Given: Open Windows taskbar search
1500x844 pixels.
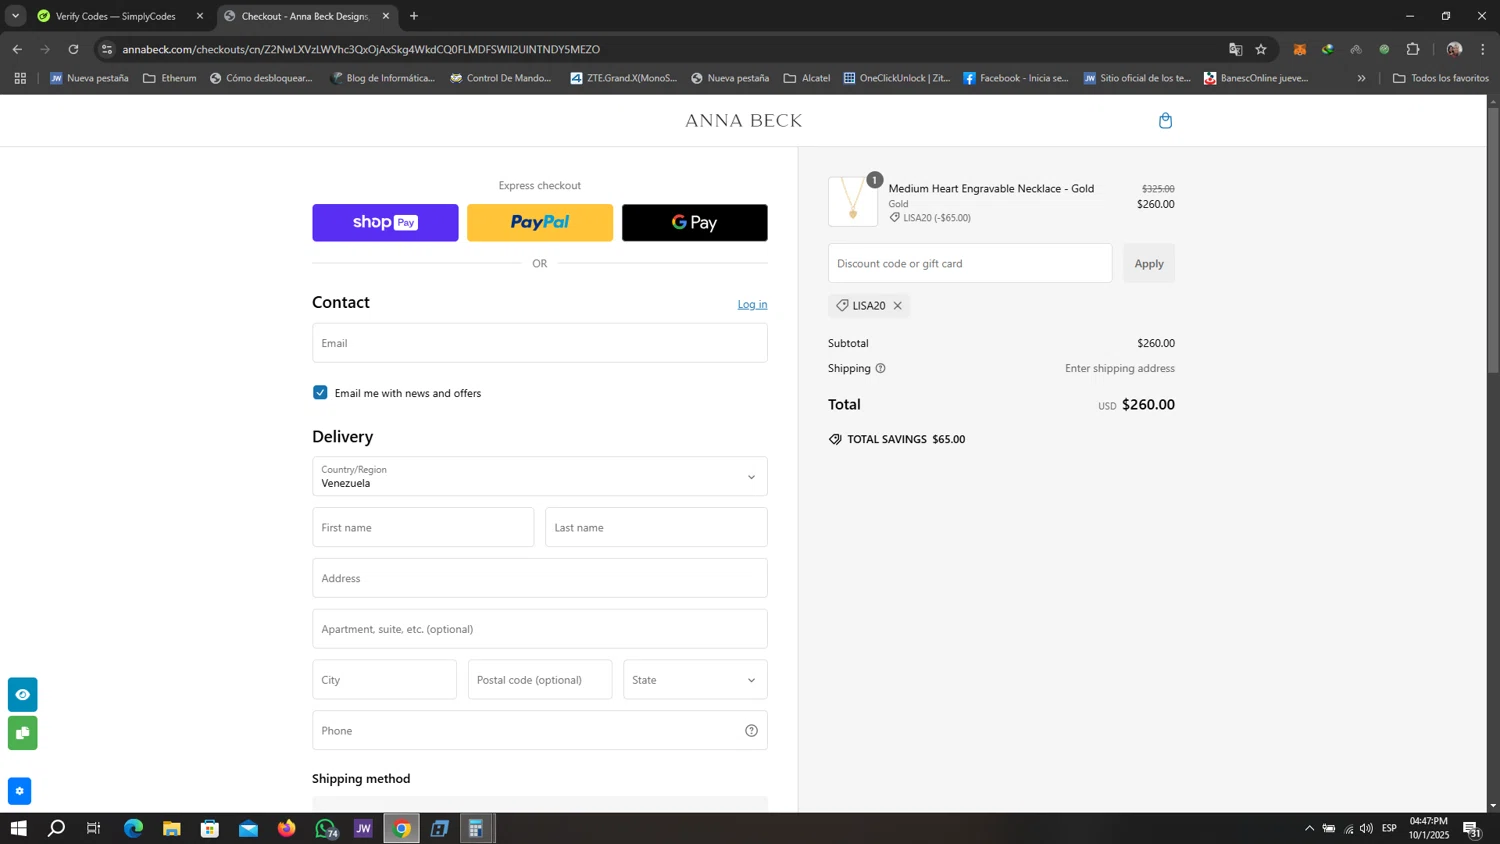Looking at the screenshot, I should click(x=56, y=829).
